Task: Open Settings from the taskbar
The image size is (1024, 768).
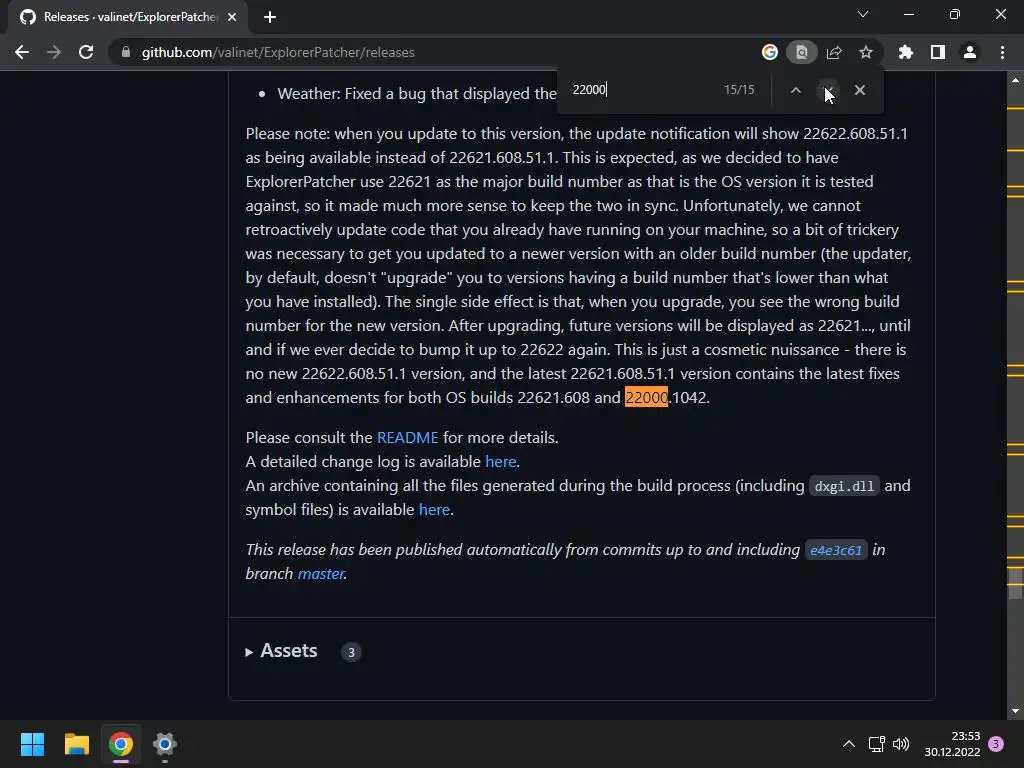Action: [165, 744]
